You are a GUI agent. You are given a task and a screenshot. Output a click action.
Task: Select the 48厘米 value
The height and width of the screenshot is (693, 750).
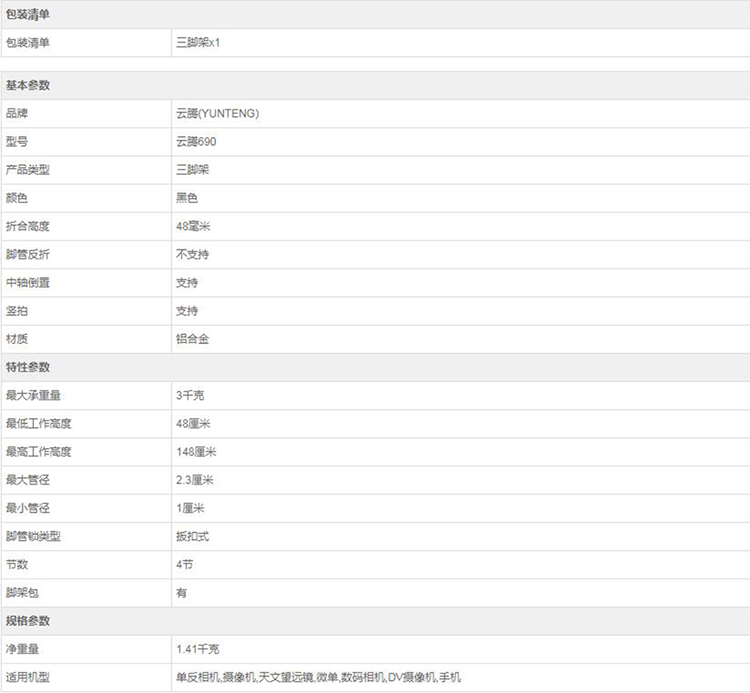[x=193, y=424]
